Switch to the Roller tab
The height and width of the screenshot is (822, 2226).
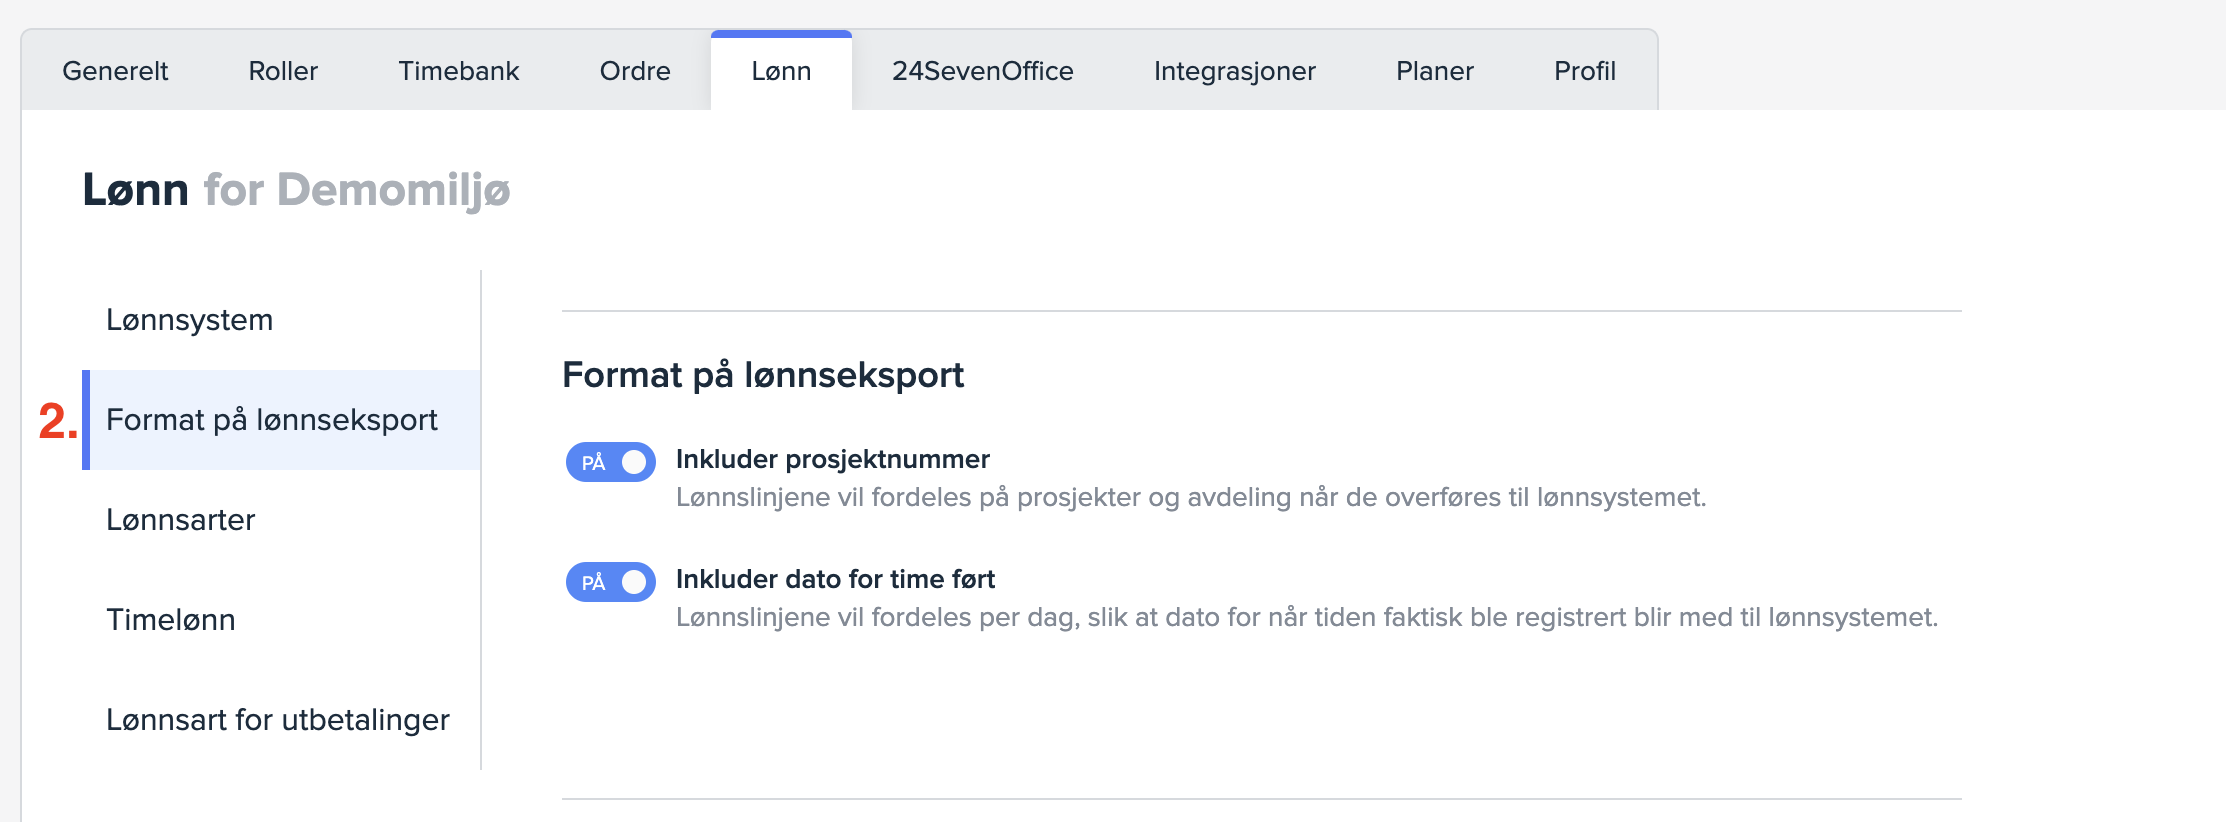coord(283,71)
